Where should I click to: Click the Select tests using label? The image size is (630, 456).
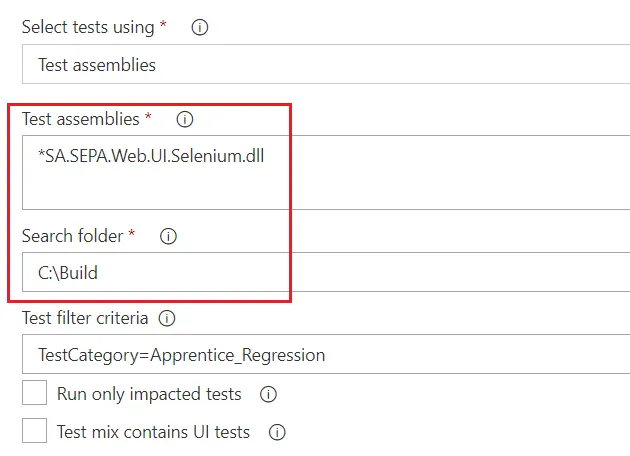coord(88,28)
